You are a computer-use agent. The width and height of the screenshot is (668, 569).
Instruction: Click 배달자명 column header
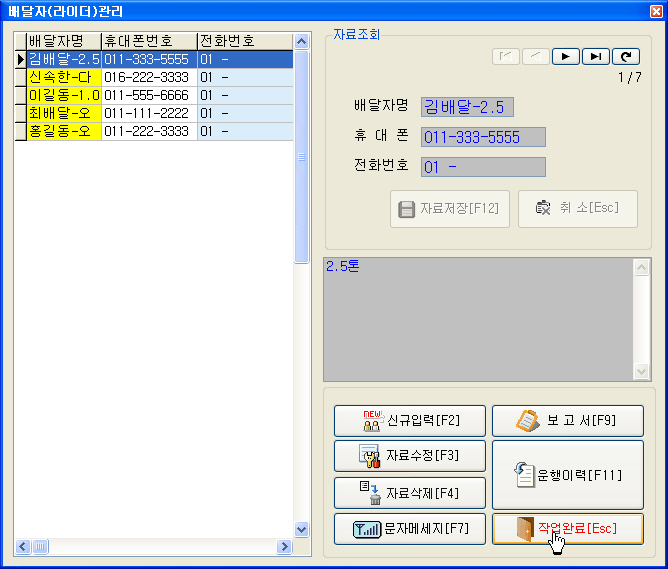coord(64,41)
